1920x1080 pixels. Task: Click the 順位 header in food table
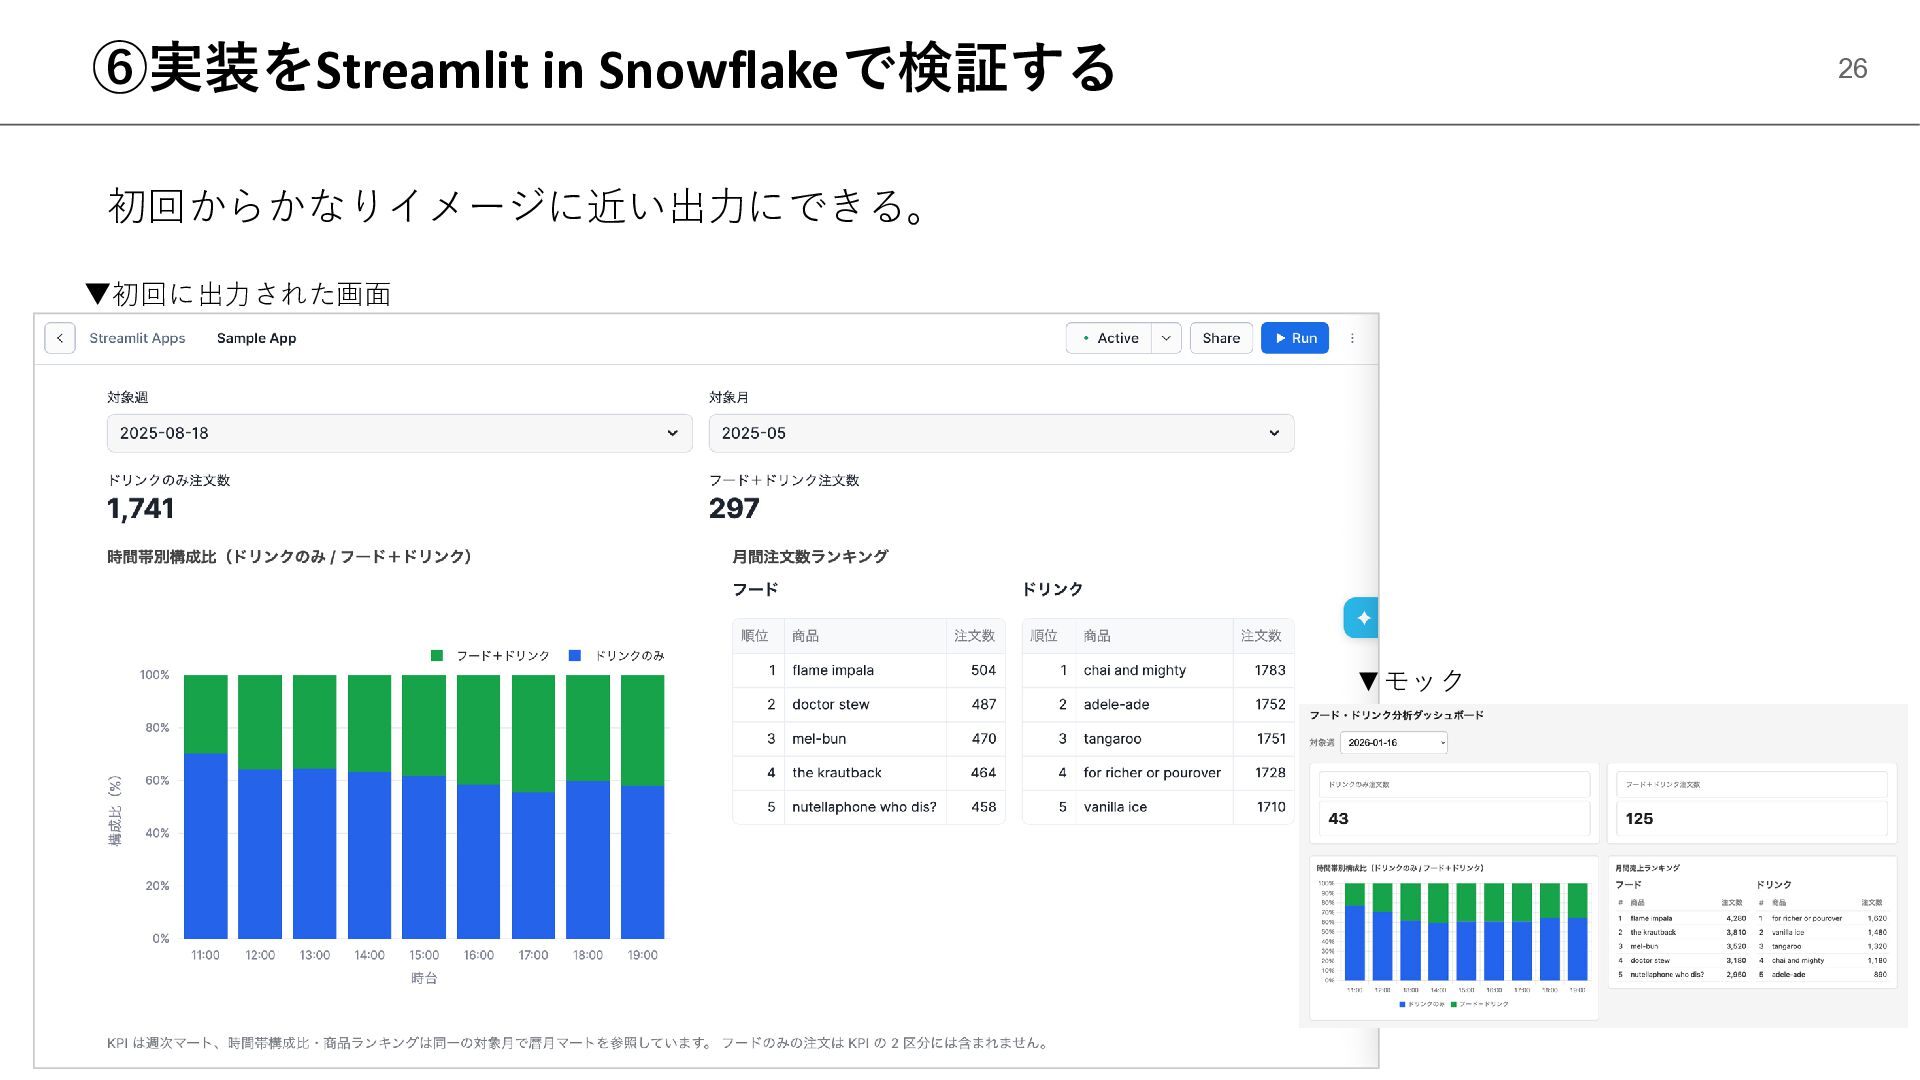[x=755, y=636]
